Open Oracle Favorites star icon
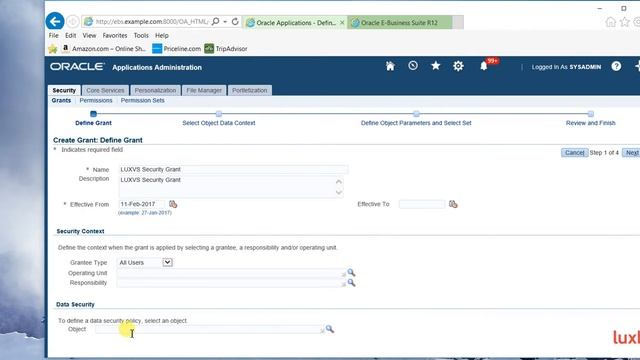The image size is (640, 360). point(436,66)
